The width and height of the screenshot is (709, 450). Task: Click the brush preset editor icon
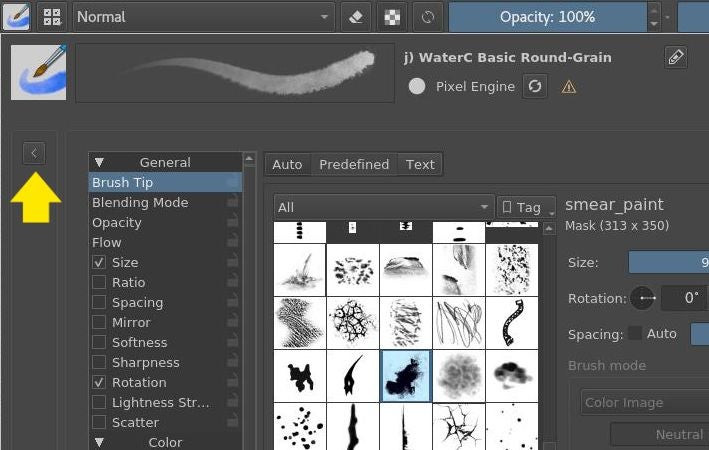pyautogui.click(x=16, y=17)
